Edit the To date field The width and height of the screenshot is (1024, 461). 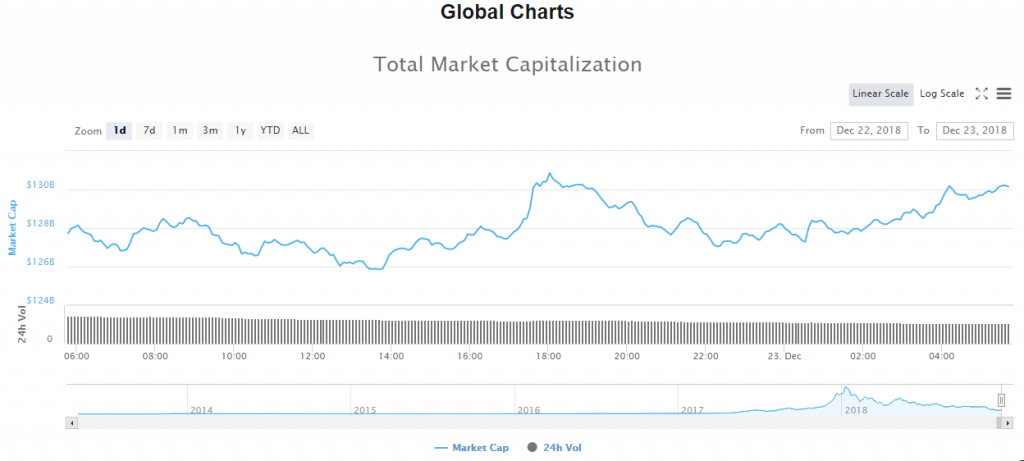click(x=974, y=131)
